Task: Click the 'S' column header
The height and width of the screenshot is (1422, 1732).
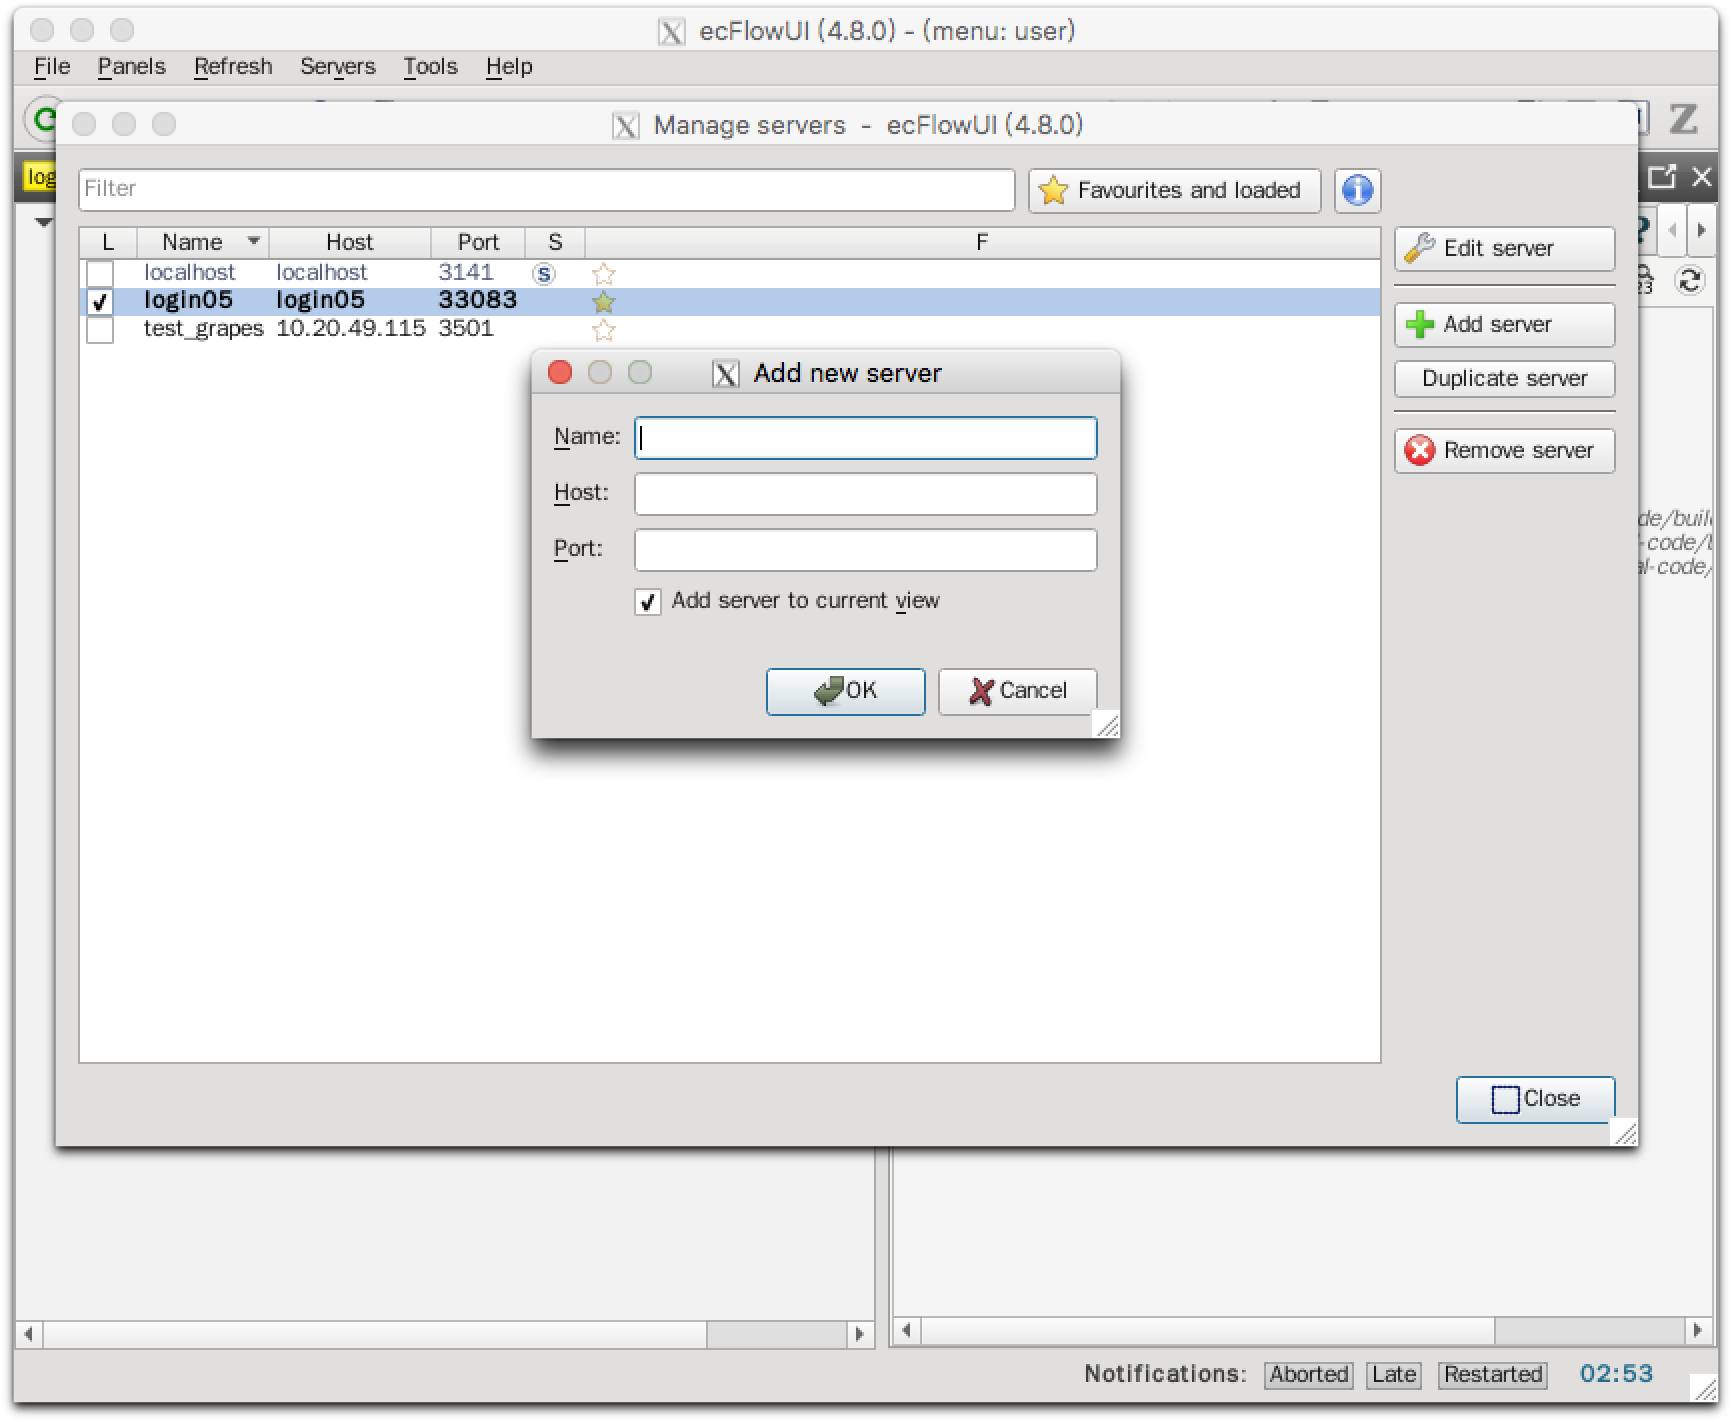Action: [x=555, y=242]
